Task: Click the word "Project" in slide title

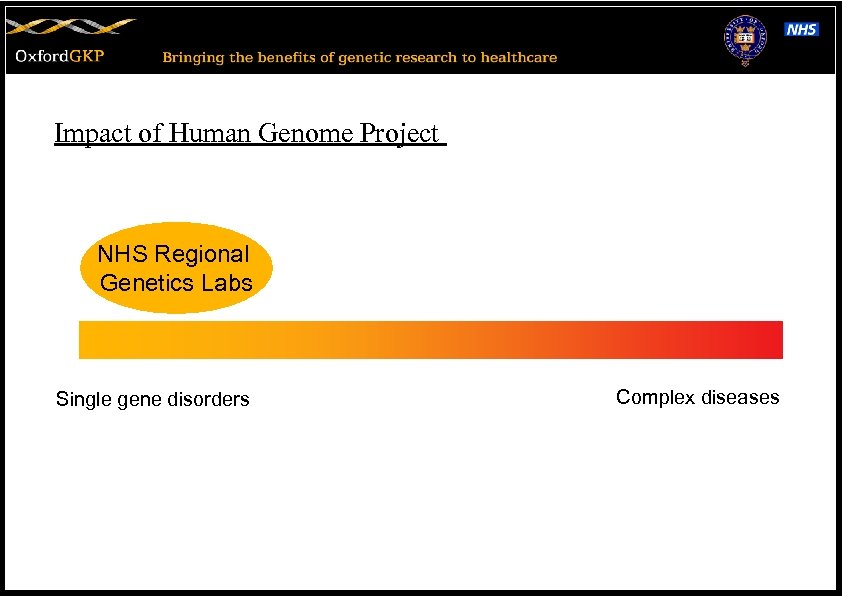Action: click(x=399, y=133)
